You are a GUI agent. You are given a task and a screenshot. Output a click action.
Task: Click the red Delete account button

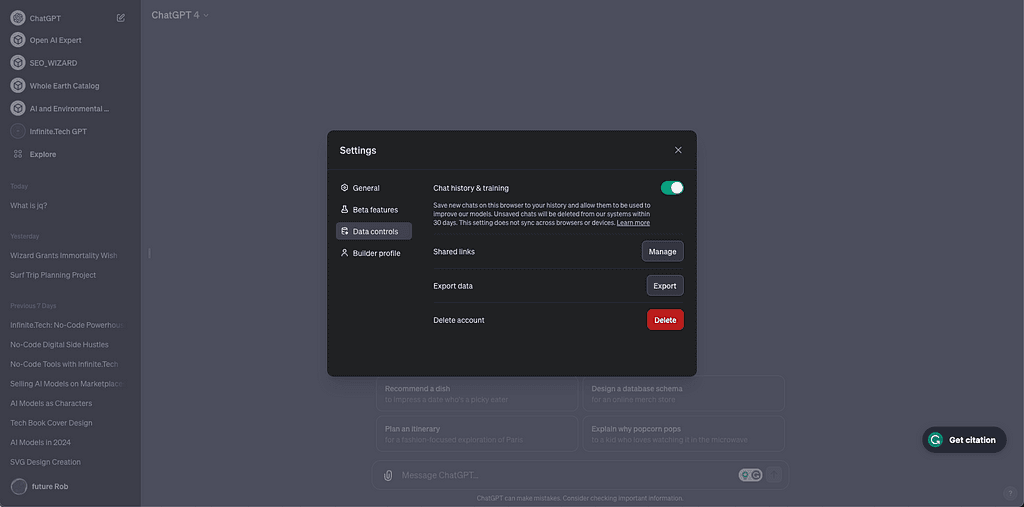point(665,320)
